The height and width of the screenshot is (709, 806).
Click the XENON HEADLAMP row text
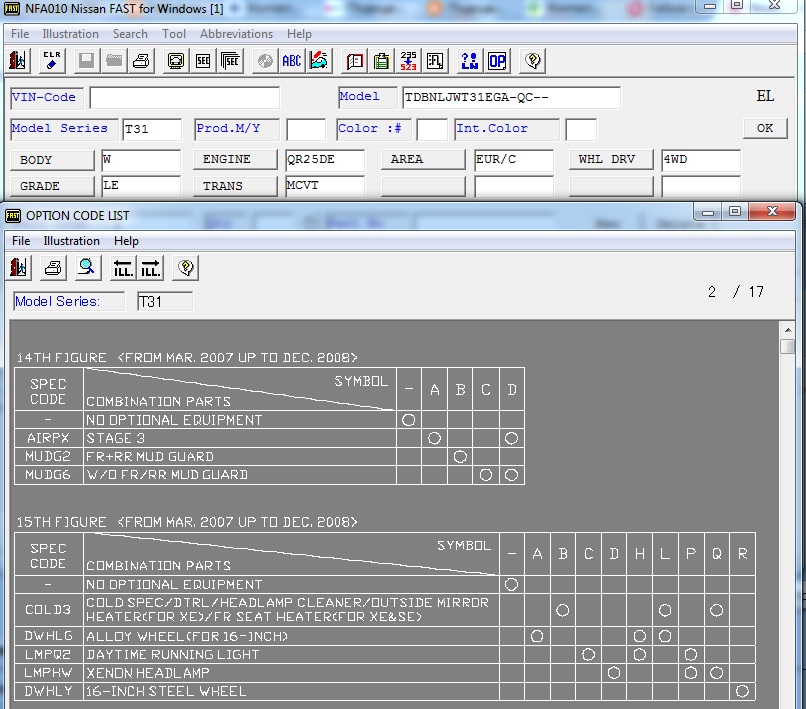[x=148, y=673]
